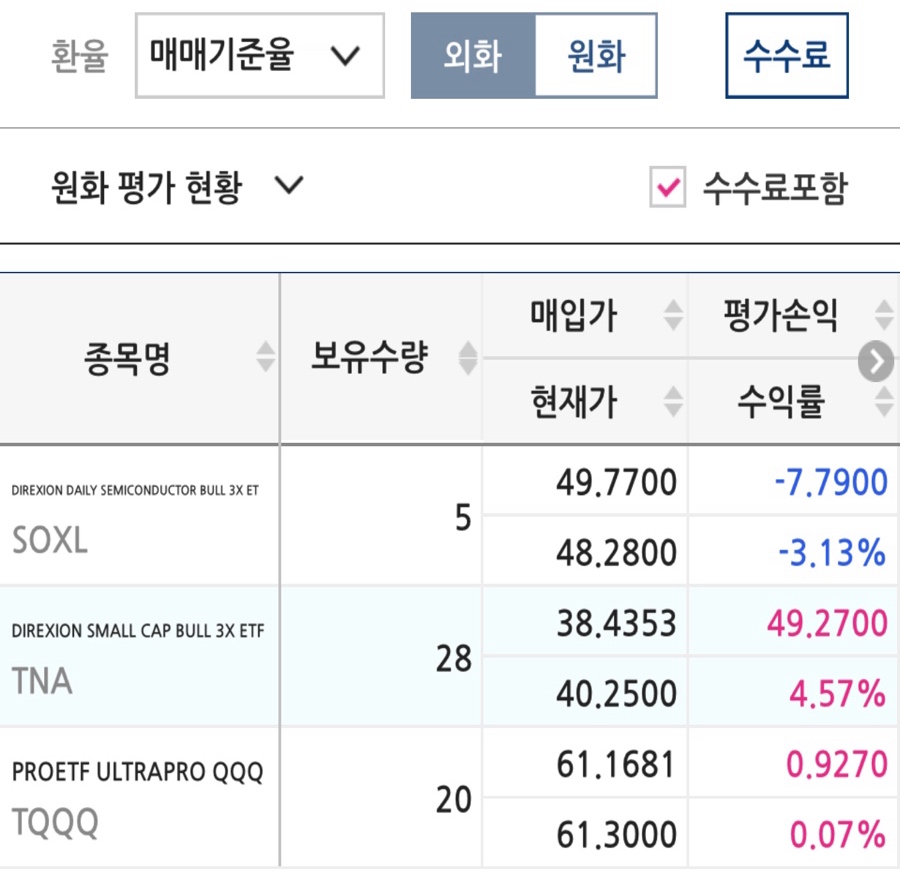Sort by 평가손익 column arrows
The width and height of the screenshot is (900, 880).
pos(884,315)
